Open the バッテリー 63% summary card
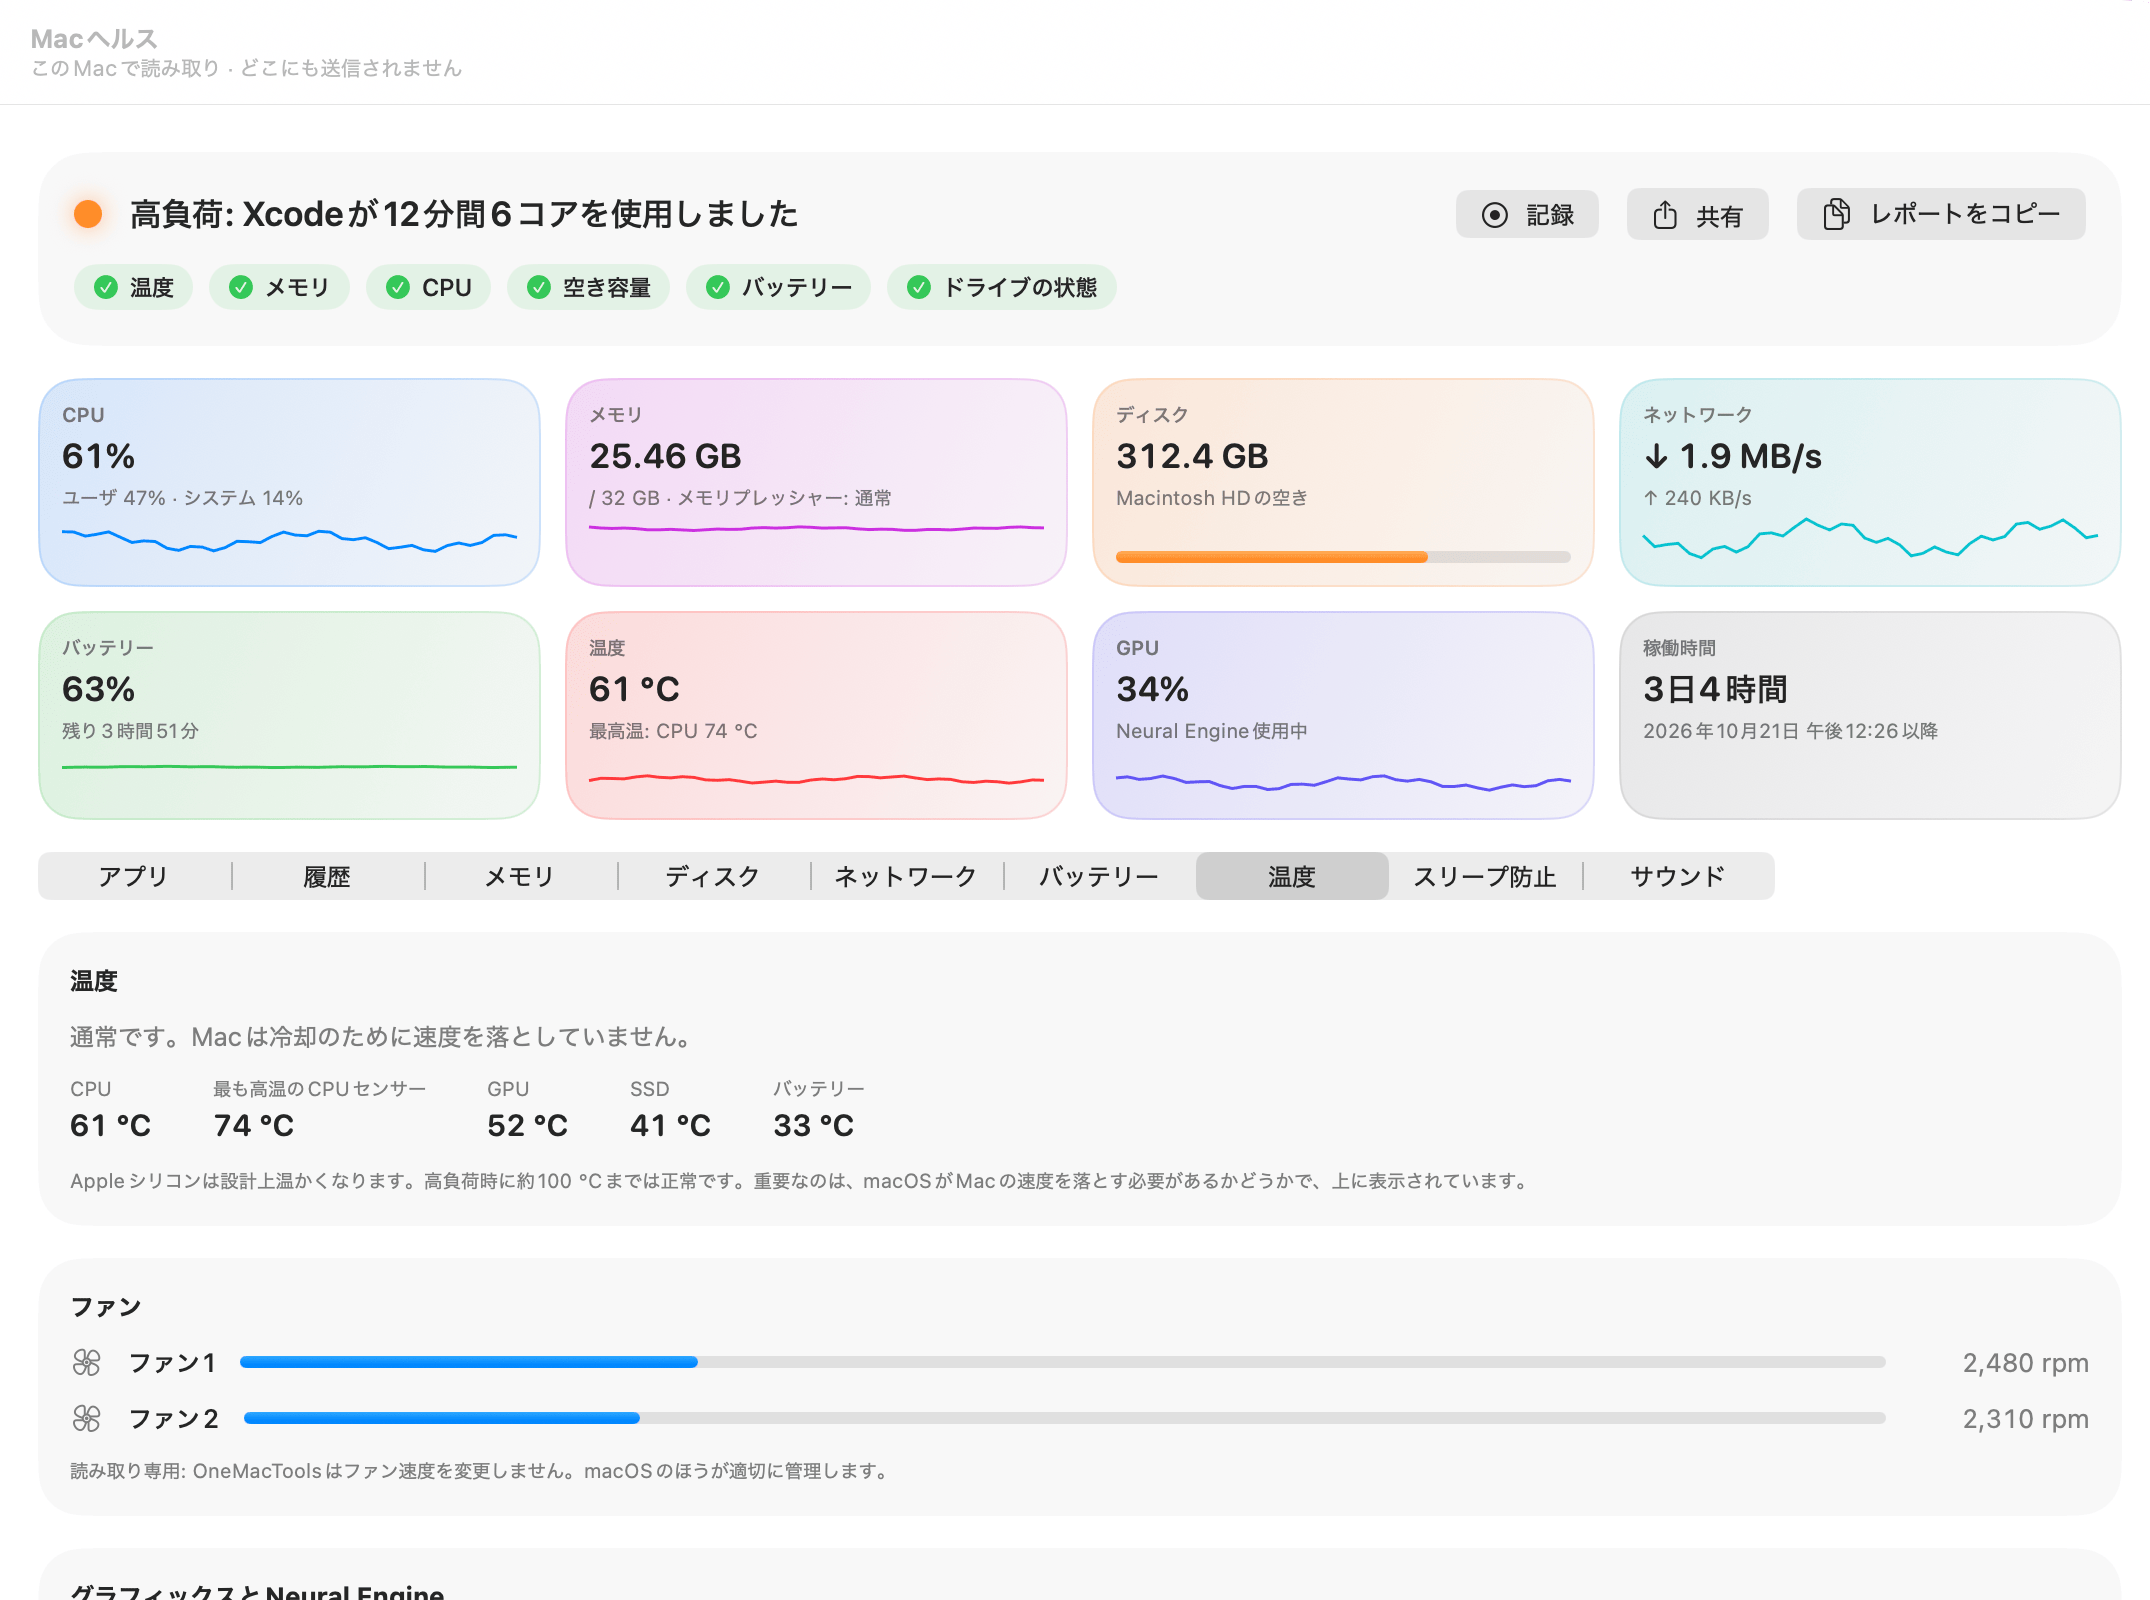This screenshot has height=1600, width=2150. pos(289,715)
